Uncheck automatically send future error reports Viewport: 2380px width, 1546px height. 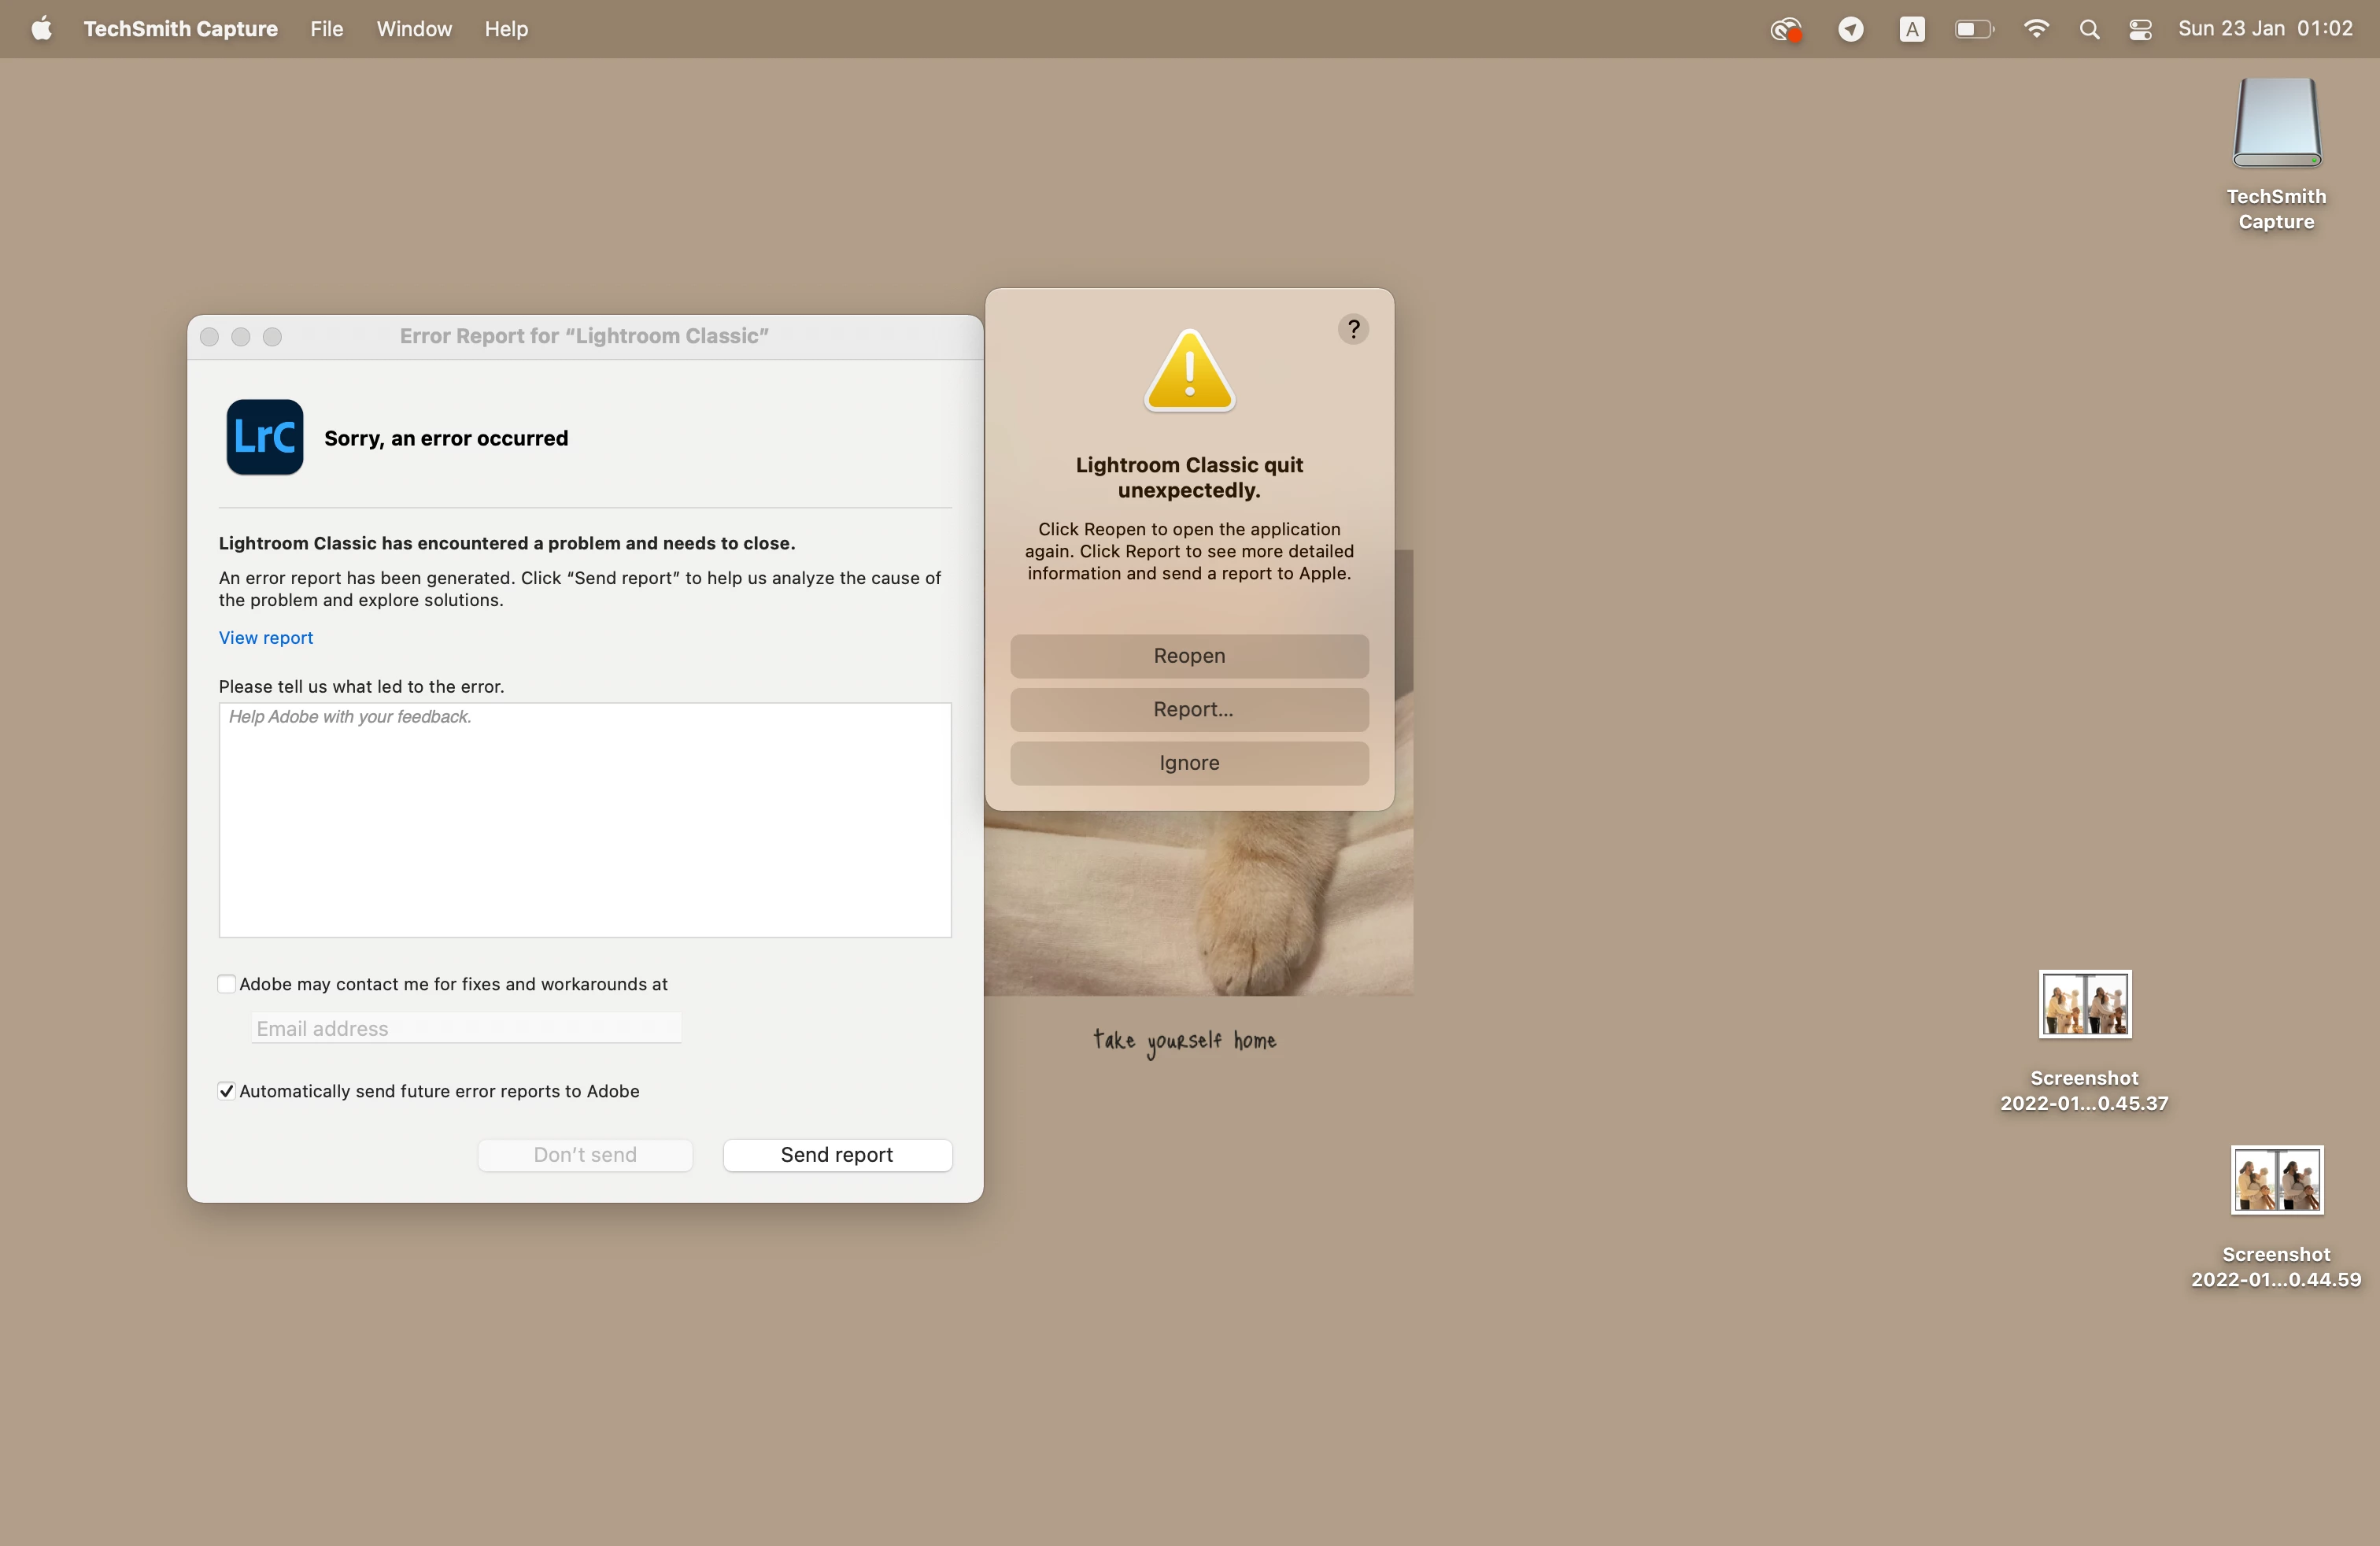tap(227, 1091)
